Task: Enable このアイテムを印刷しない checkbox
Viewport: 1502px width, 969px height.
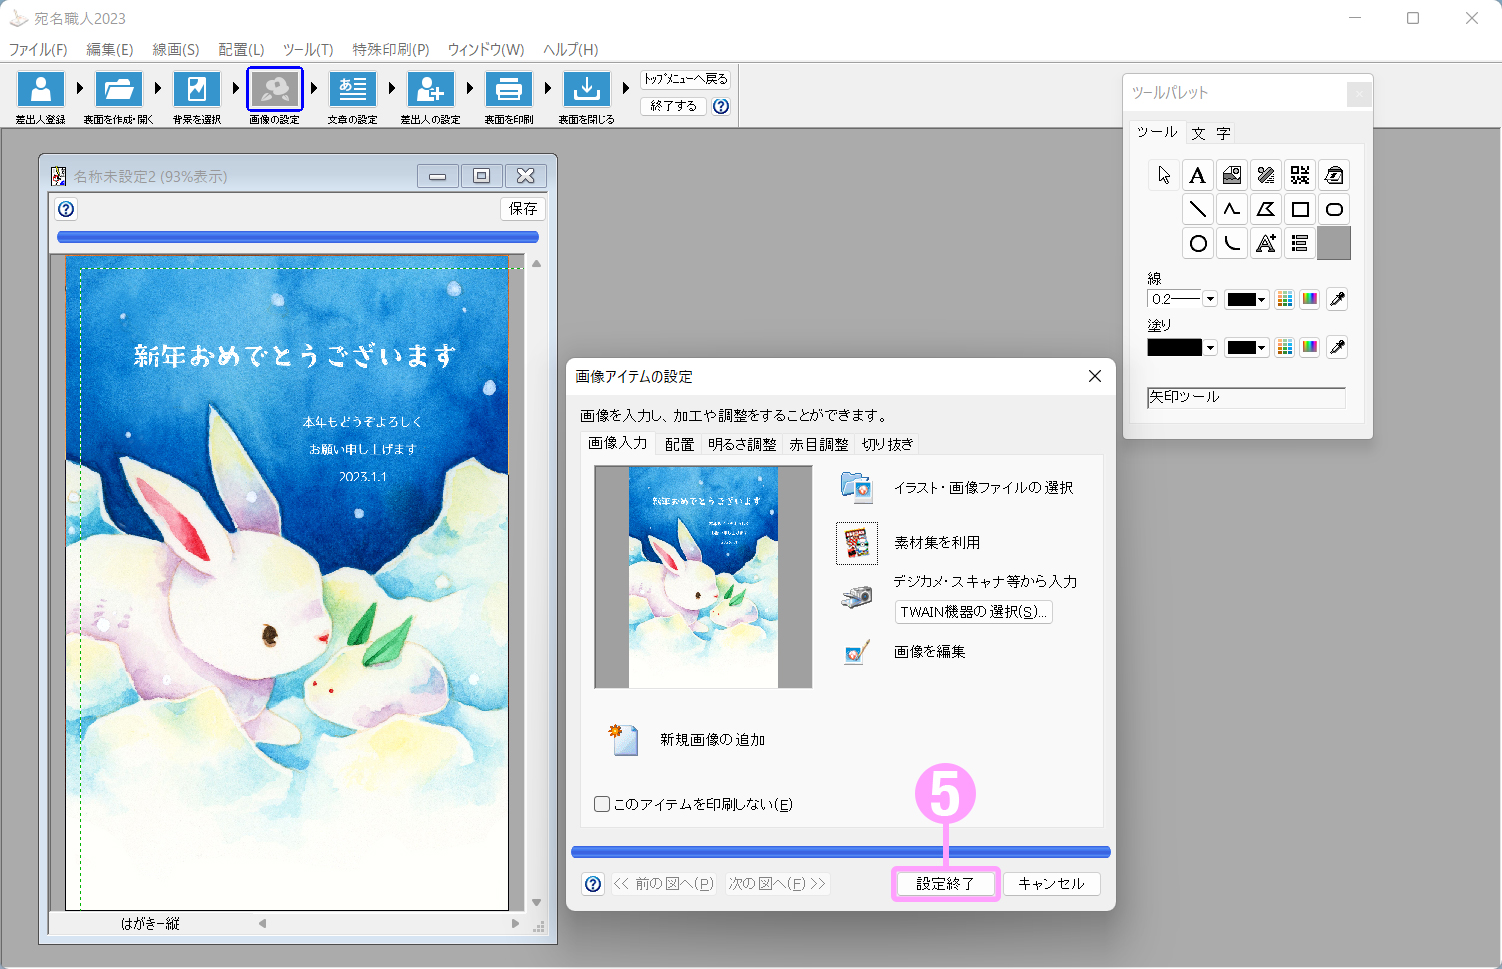Action: point(602,804)
